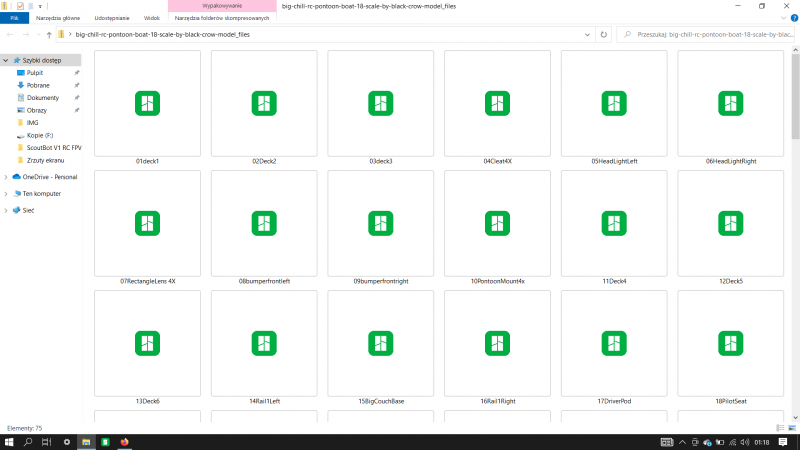Open the Plik menu

point(14,18)
